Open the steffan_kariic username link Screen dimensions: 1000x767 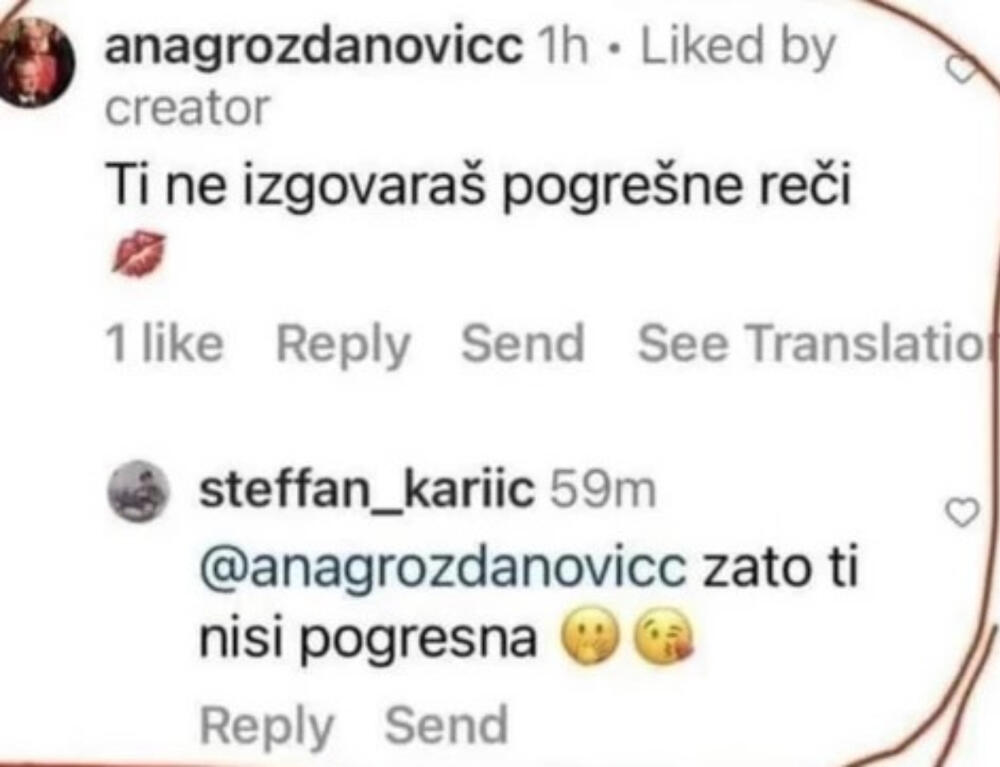tap(367, 490)
